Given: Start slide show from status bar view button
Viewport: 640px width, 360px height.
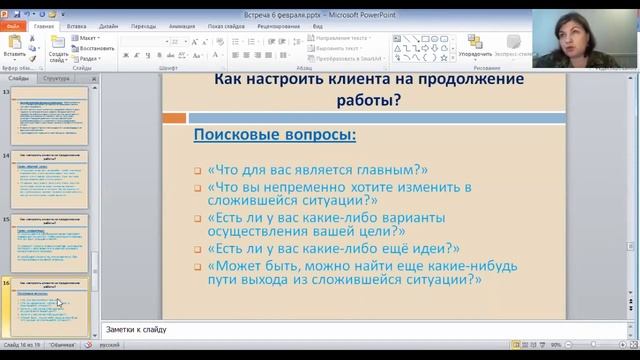Looking at the screenshot, I should [542, 345].
